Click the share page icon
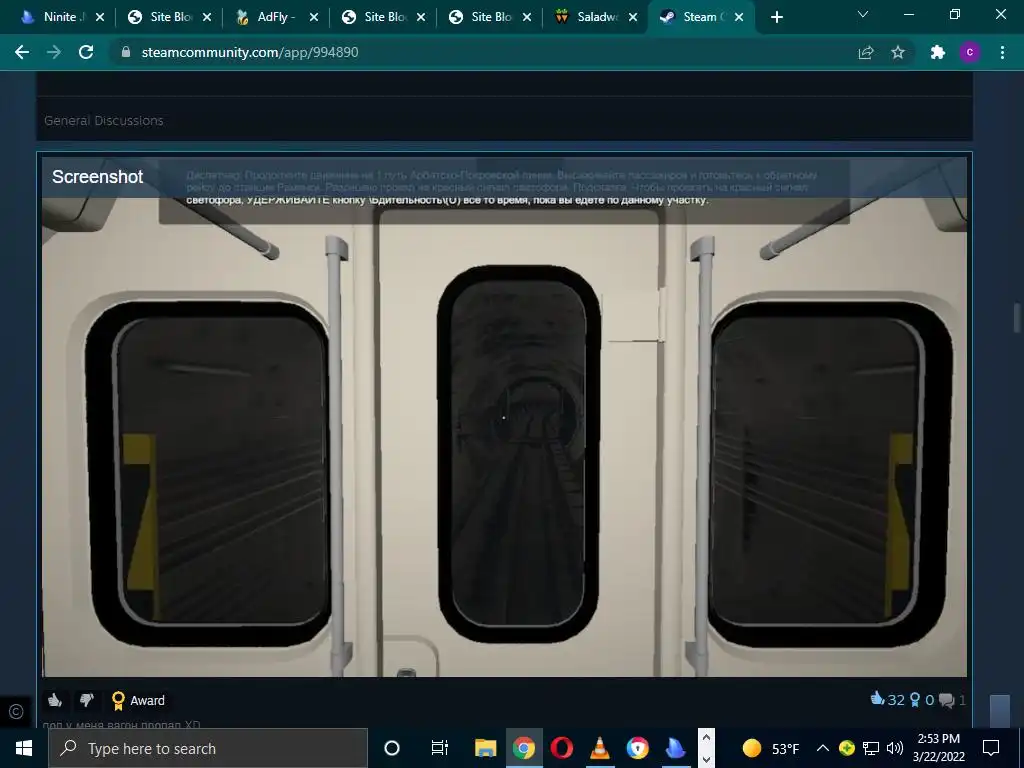This screenshot has width=1024, height=768. tap(866, 52)
